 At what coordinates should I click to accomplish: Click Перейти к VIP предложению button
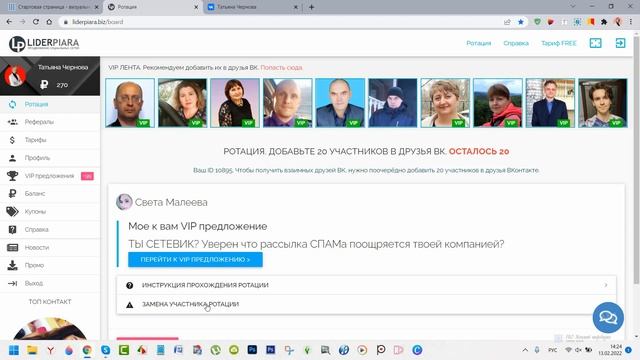[x=195, y=260]
